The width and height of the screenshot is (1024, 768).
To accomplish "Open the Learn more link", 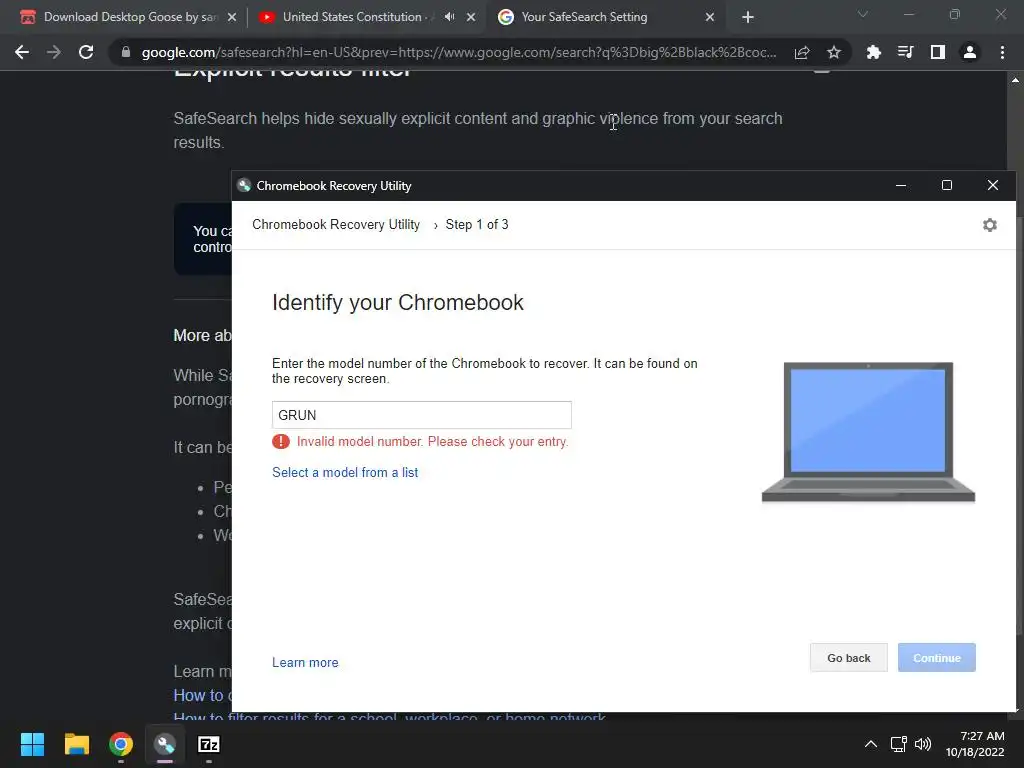I will click(305, 662).
